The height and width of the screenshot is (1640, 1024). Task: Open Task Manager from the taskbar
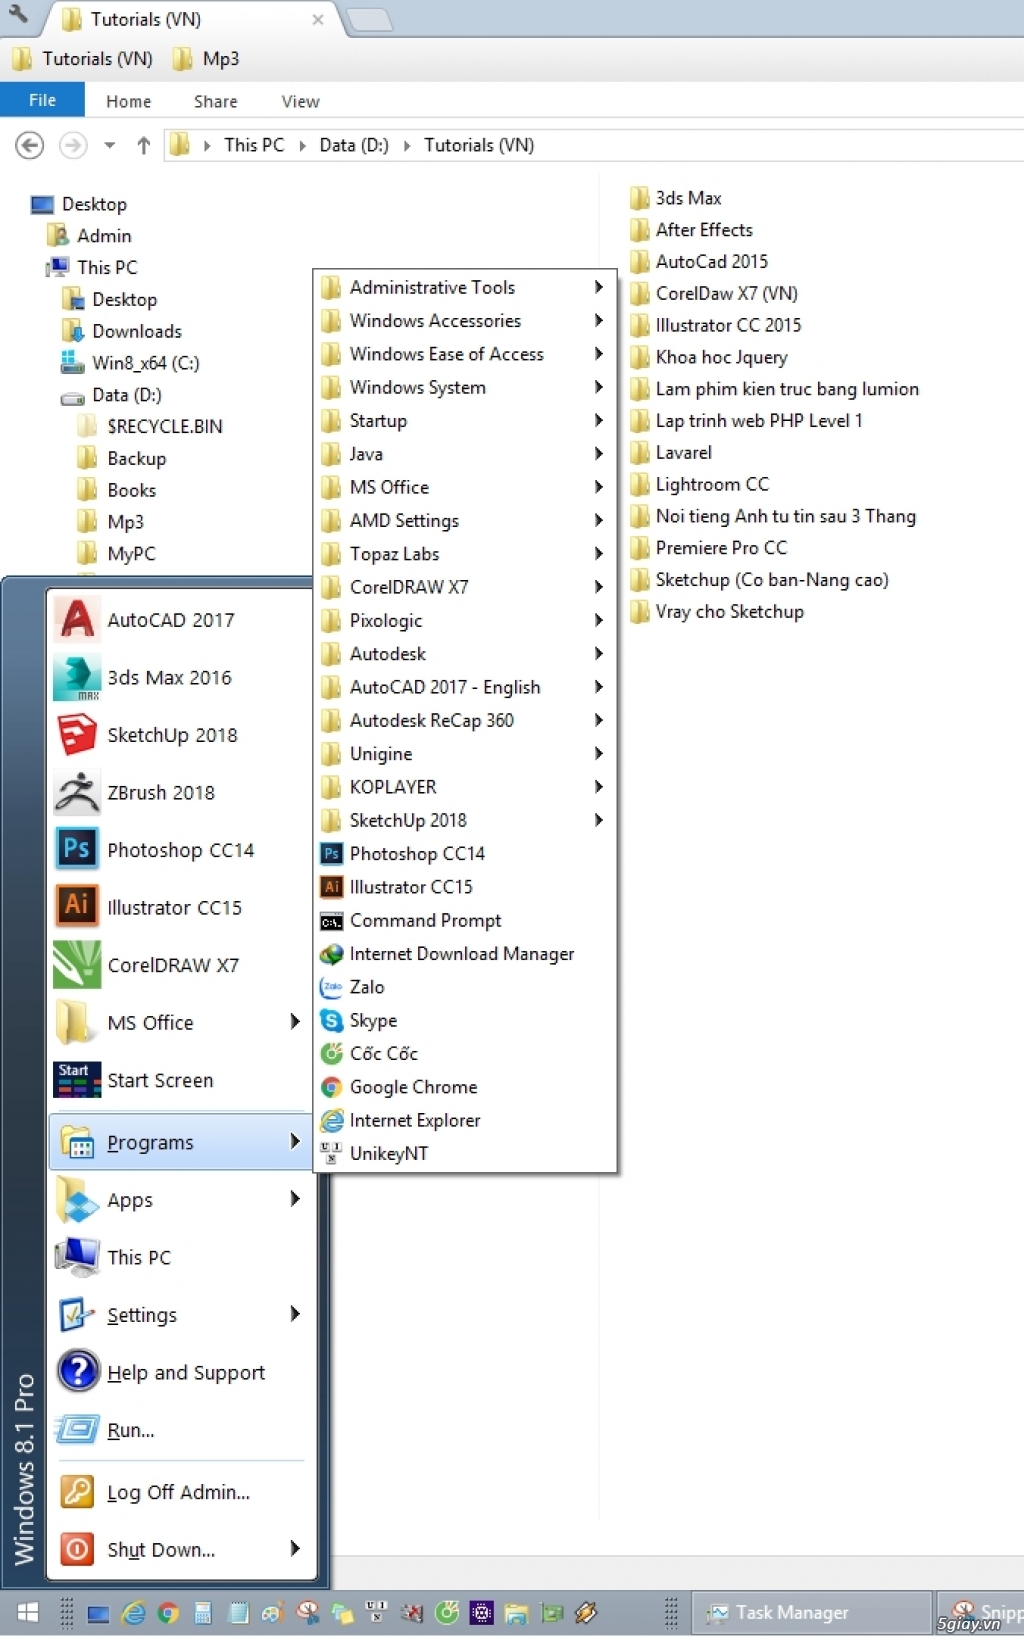[810, 1612]
